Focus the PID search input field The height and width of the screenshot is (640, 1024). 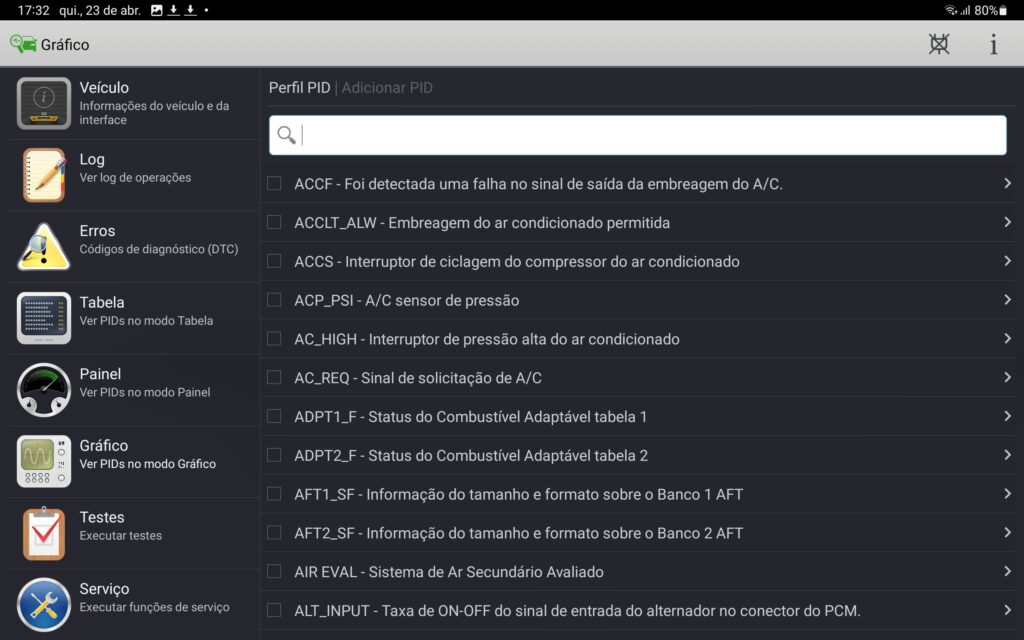coord(650,135)
